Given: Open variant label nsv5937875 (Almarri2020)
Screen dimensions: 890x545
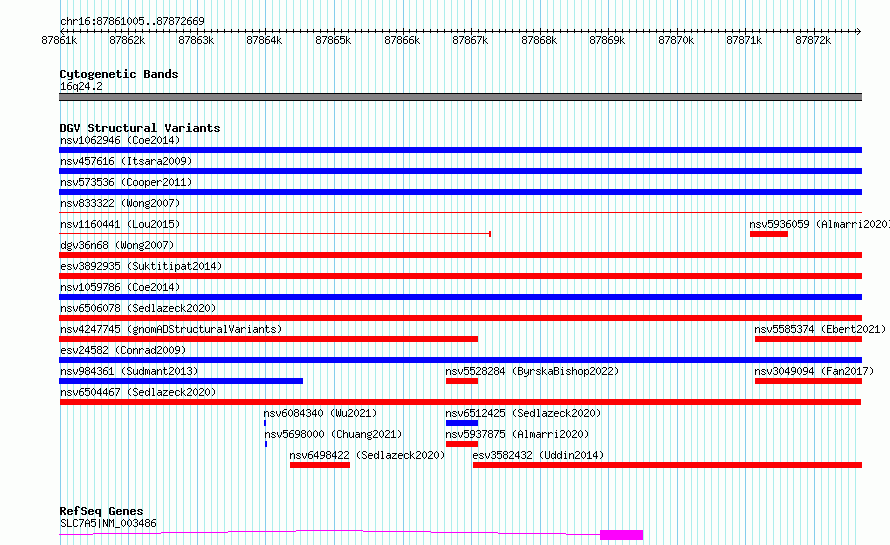Looking at the screenshot, I should 517,434.
